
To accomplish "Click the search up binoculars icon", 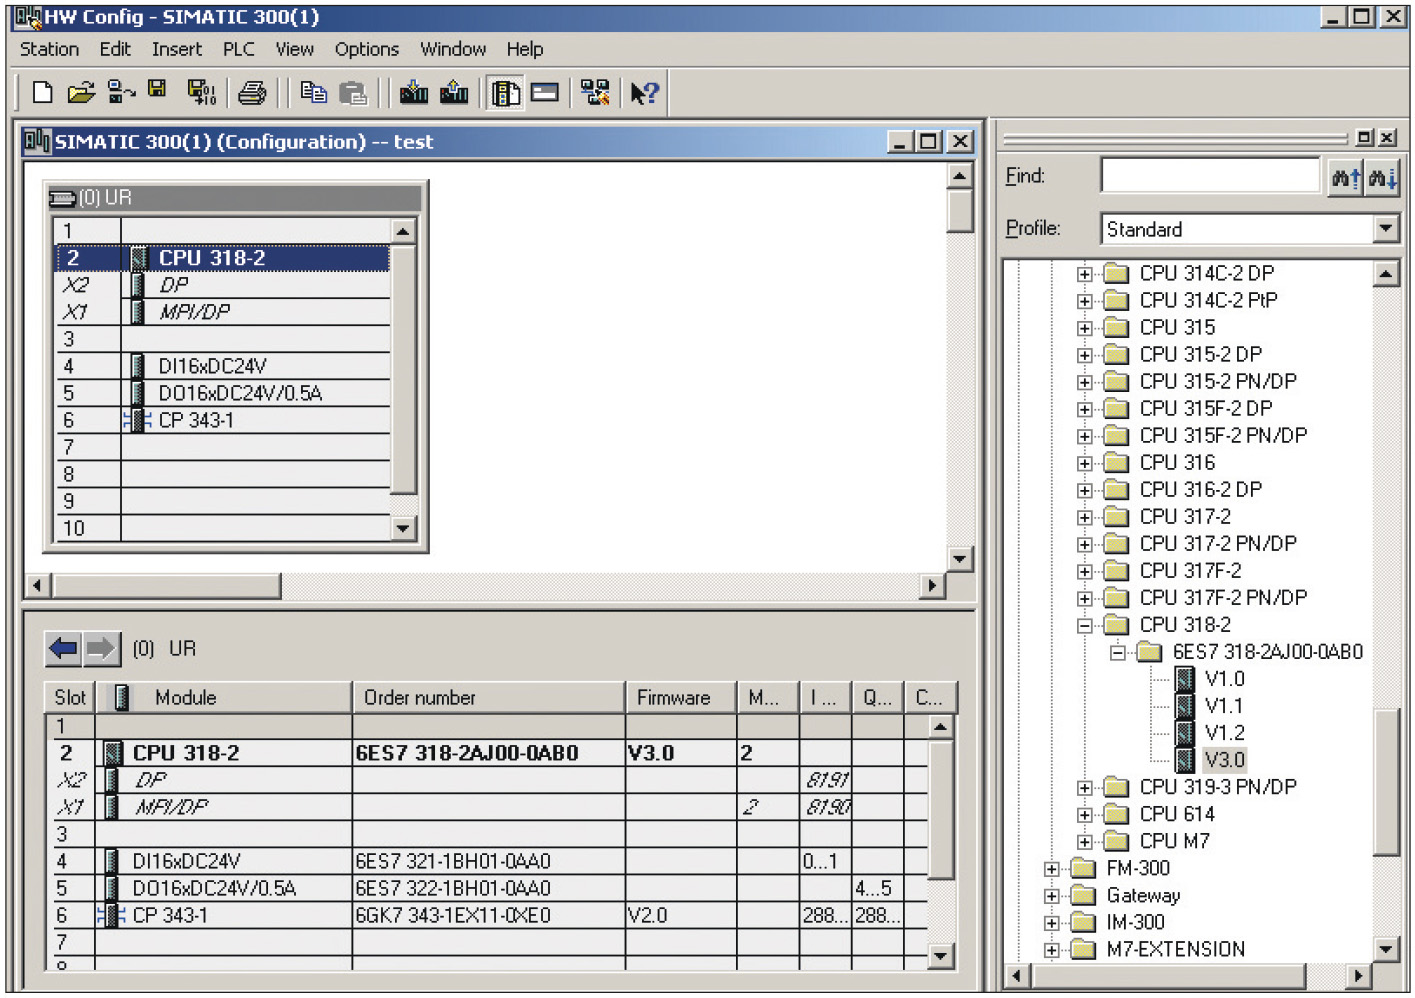I will pos(1346,178).
